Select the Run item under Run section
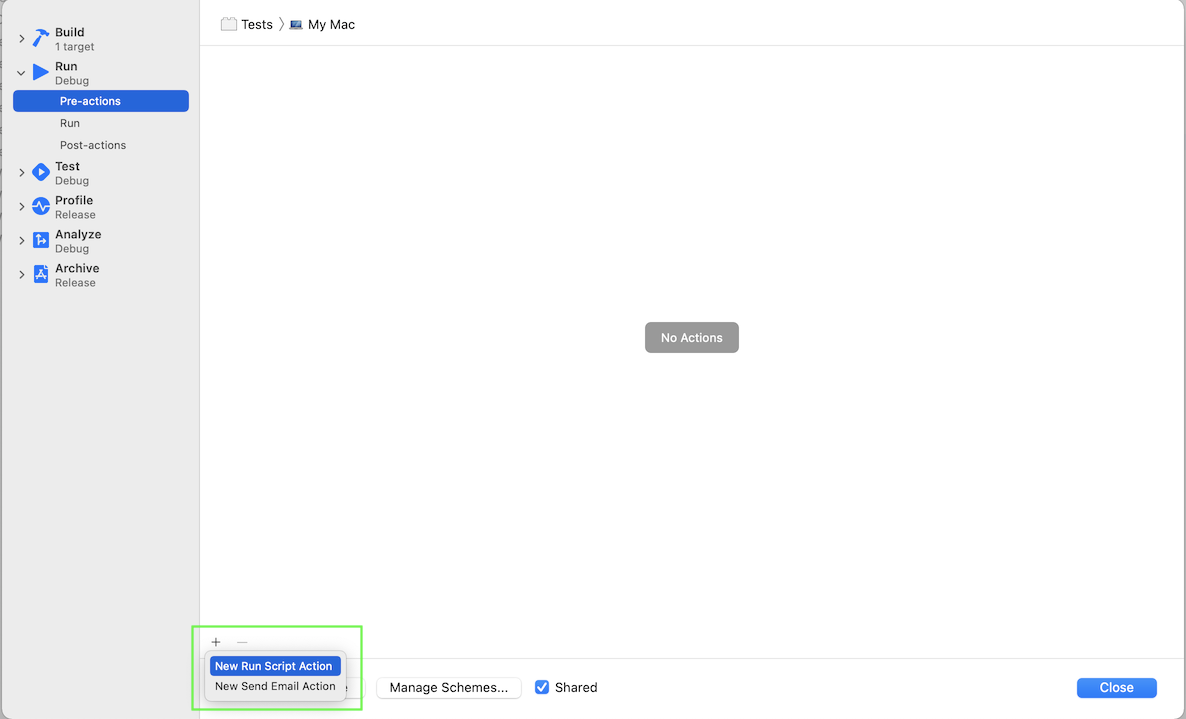This screenshot has width=1186, height=719. pyautogui.click(x=70, y=123)
